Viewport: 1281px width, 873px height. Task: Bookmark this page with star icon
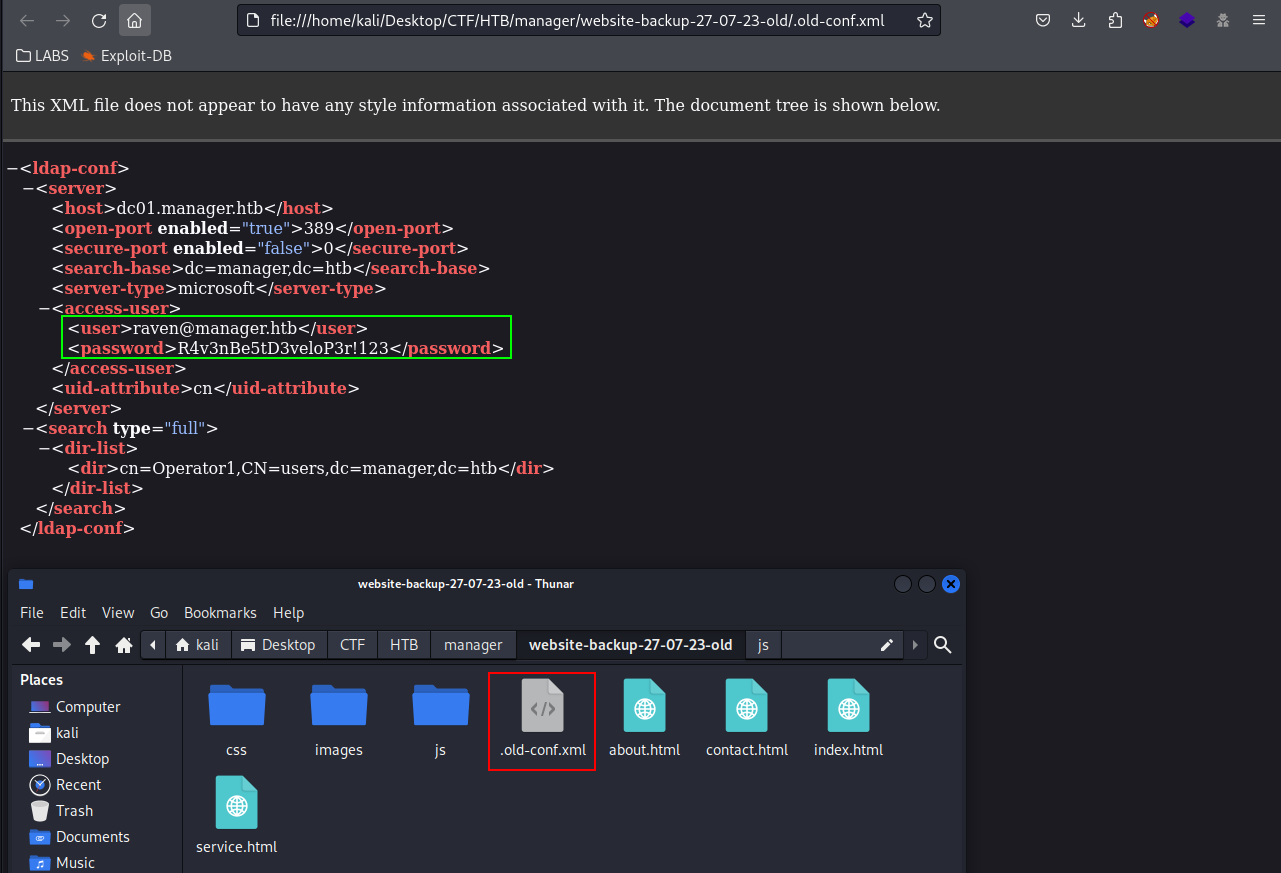(x=925, y=20)
